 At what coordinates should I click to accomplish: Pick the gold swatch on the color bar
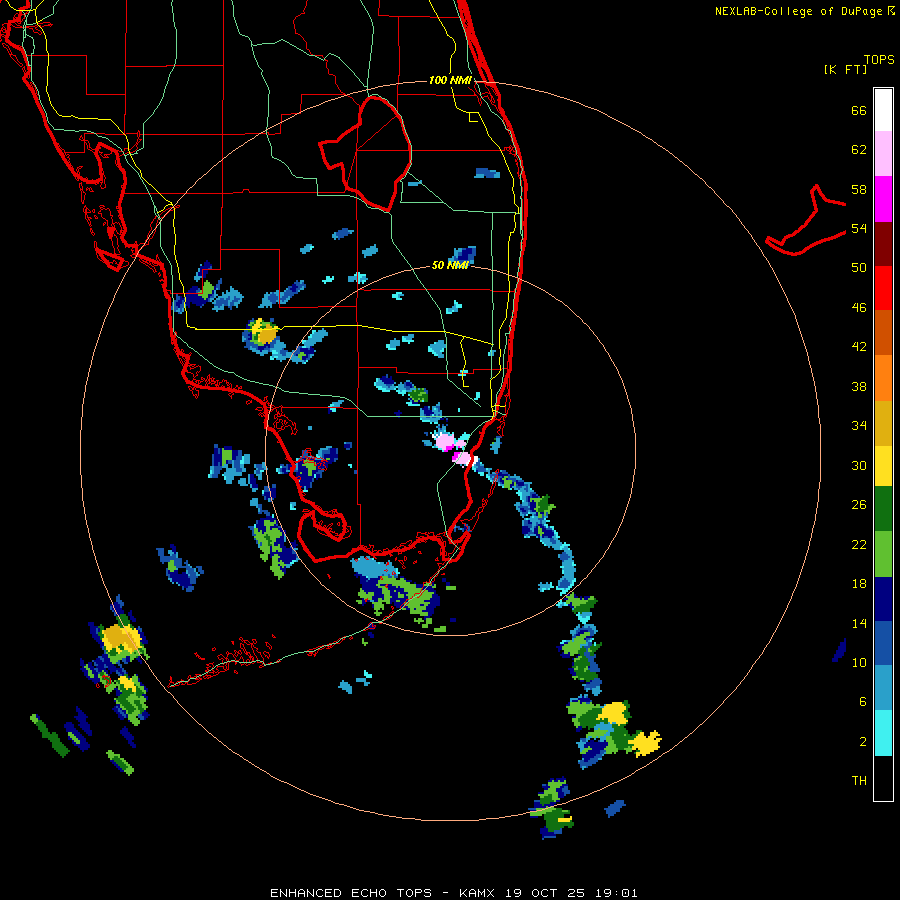click(883, 423)
